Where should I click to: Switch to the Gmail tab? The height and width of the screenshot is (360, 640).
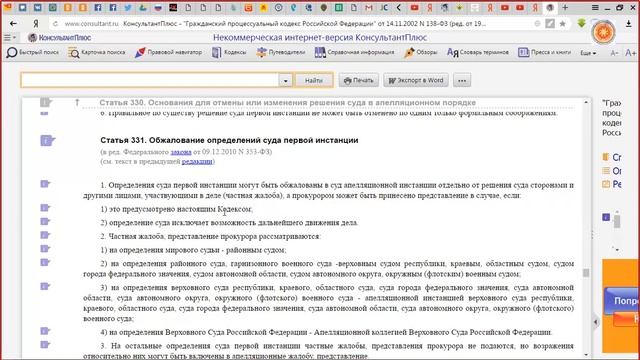pos(369,7)
